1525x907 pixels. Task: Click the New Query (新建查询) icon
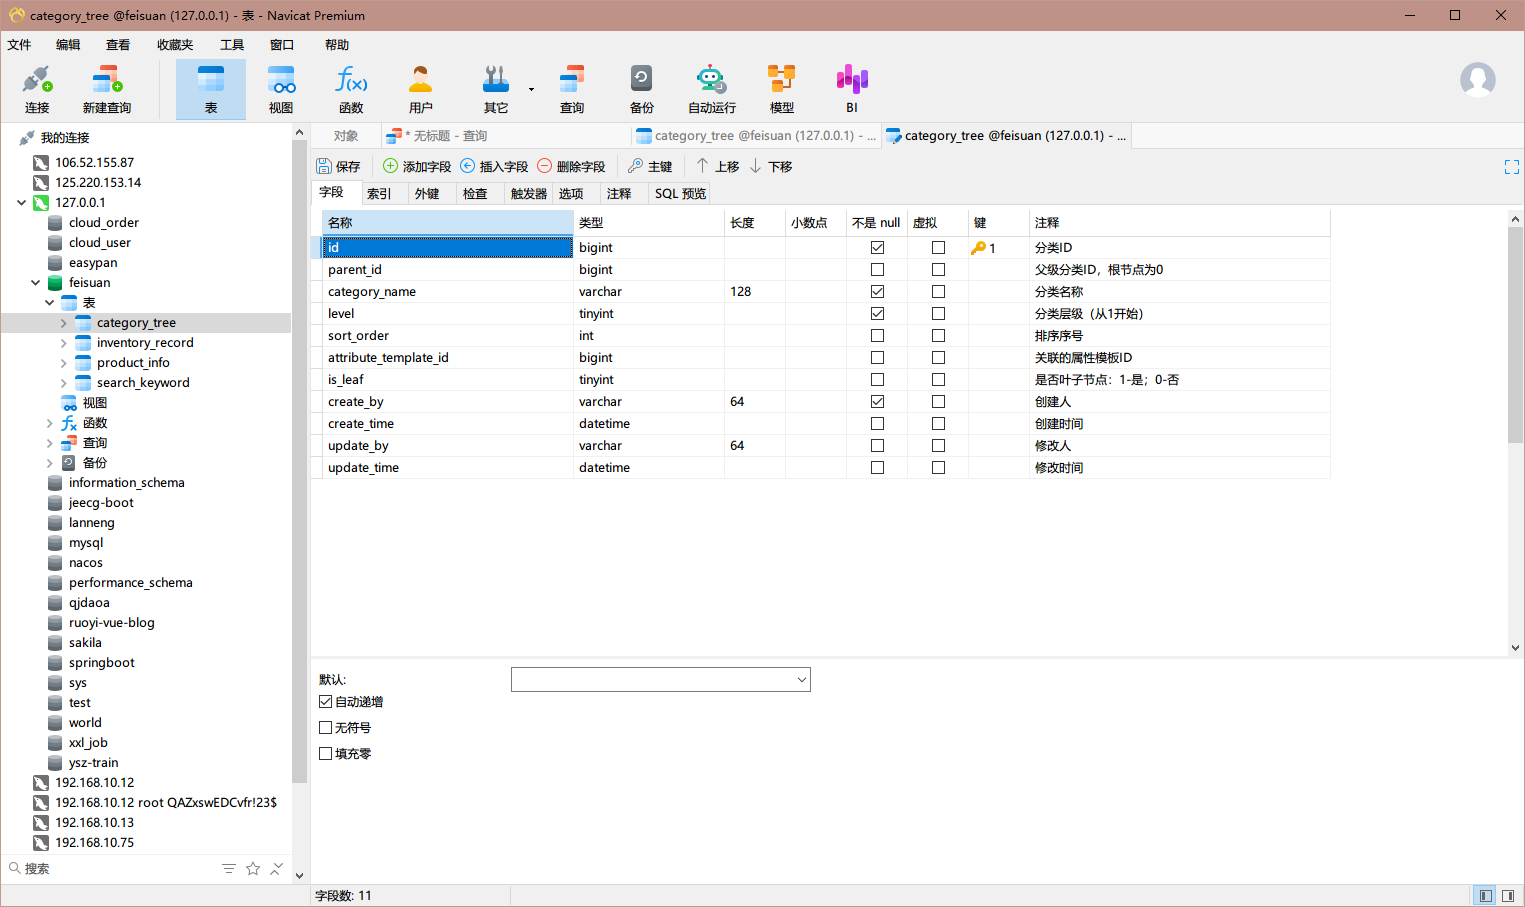pyautogui.click(x=107, y=89)
